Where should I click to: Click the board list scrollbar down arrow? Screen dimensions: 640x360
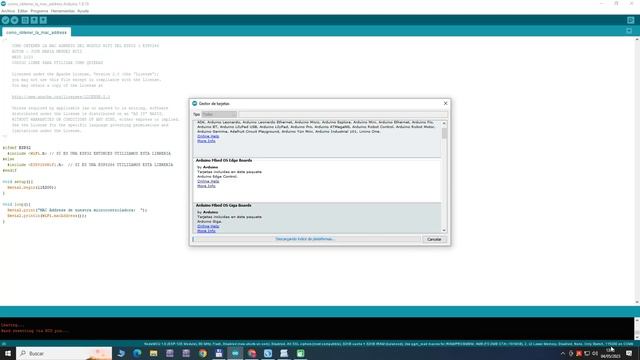pos(444,231)
